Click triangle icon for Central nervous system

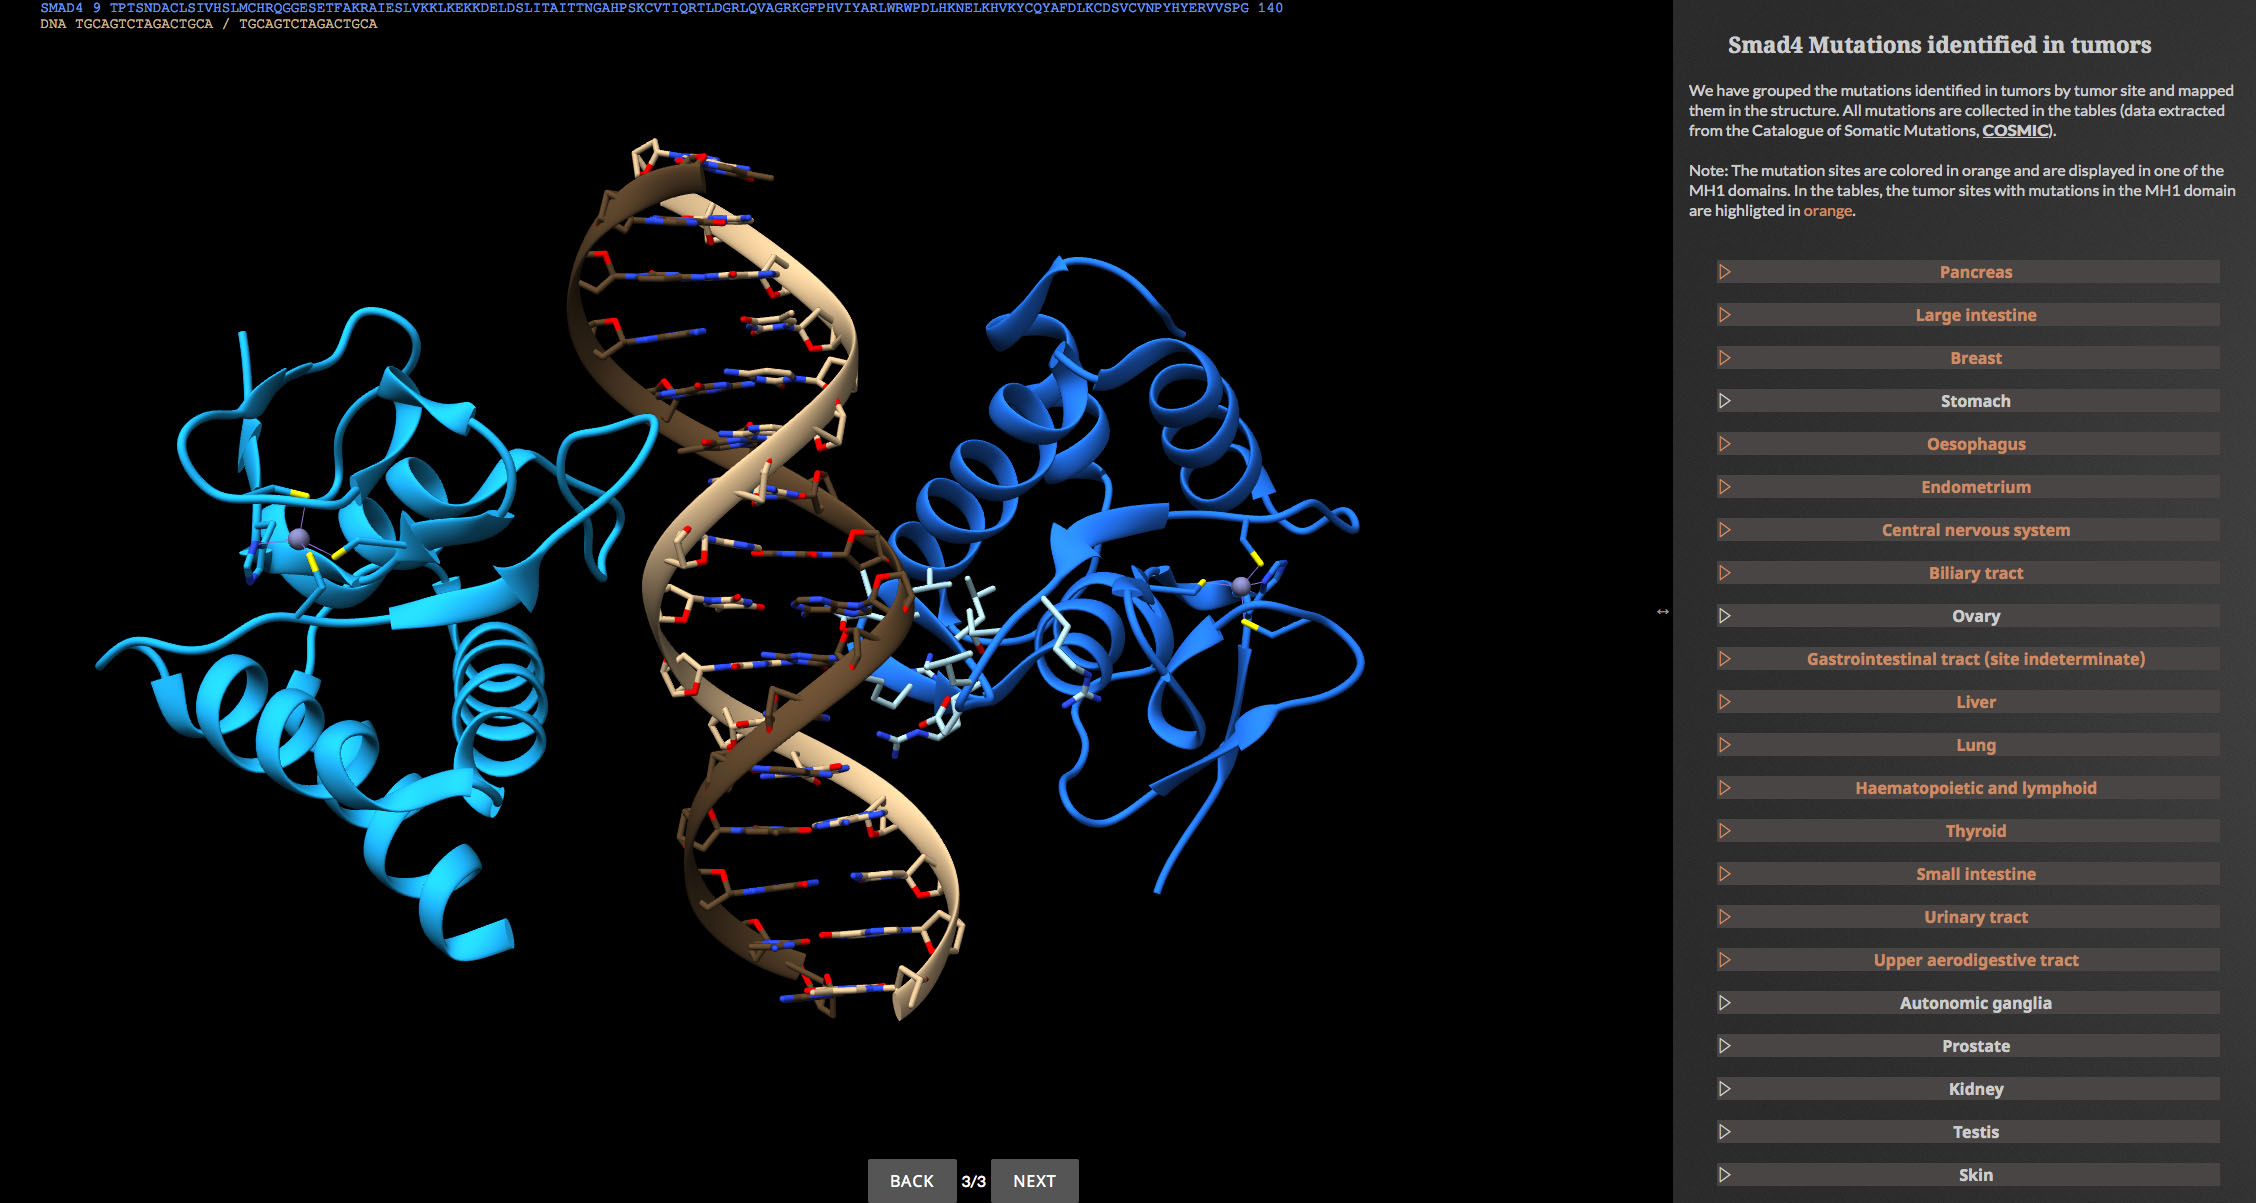pyautogui.click(x=1724, y=530)
